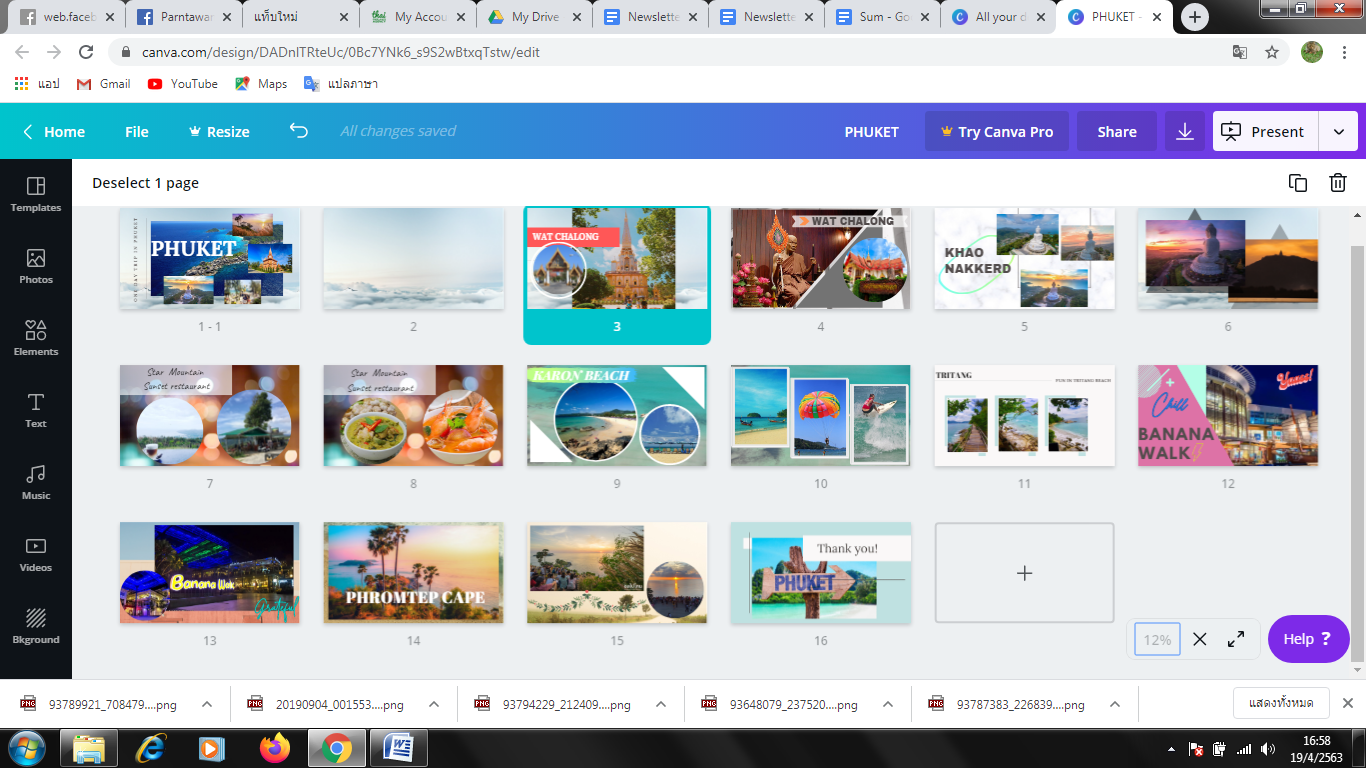
Task: Open the Photos panel
Action: [x=36, y=267]
